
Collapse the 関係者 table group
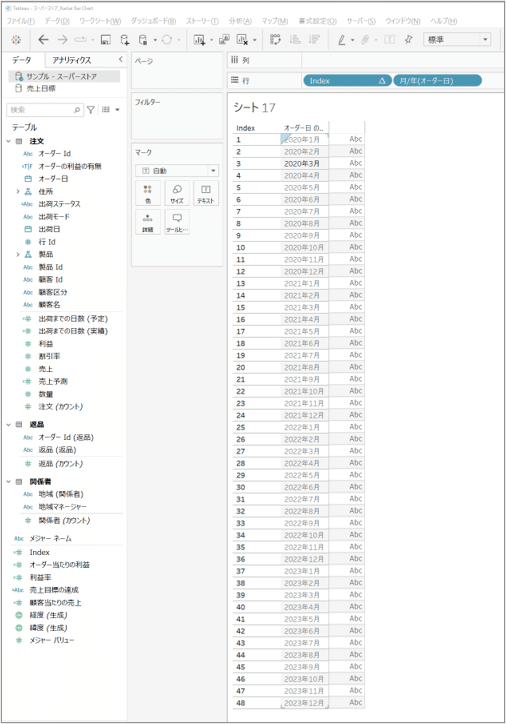8,482
